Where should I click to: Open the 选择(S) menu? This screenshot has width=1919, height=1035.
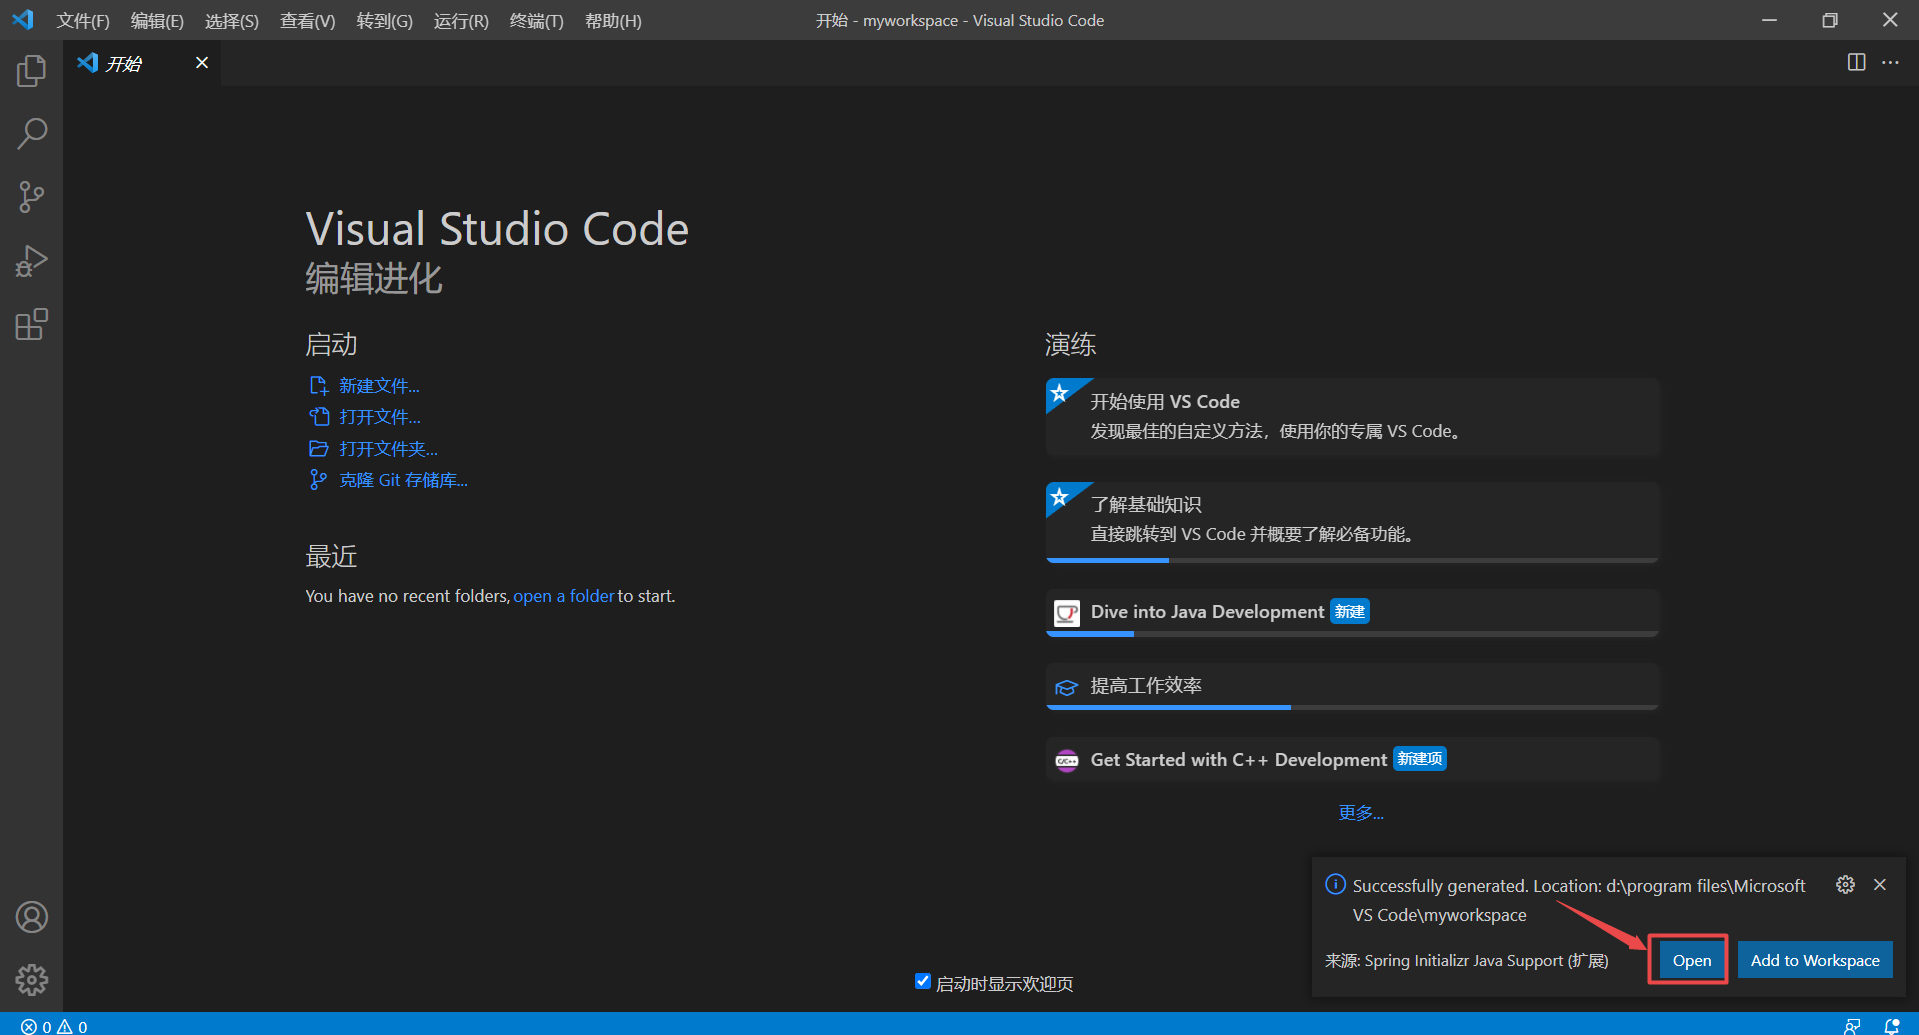(232, 20)
